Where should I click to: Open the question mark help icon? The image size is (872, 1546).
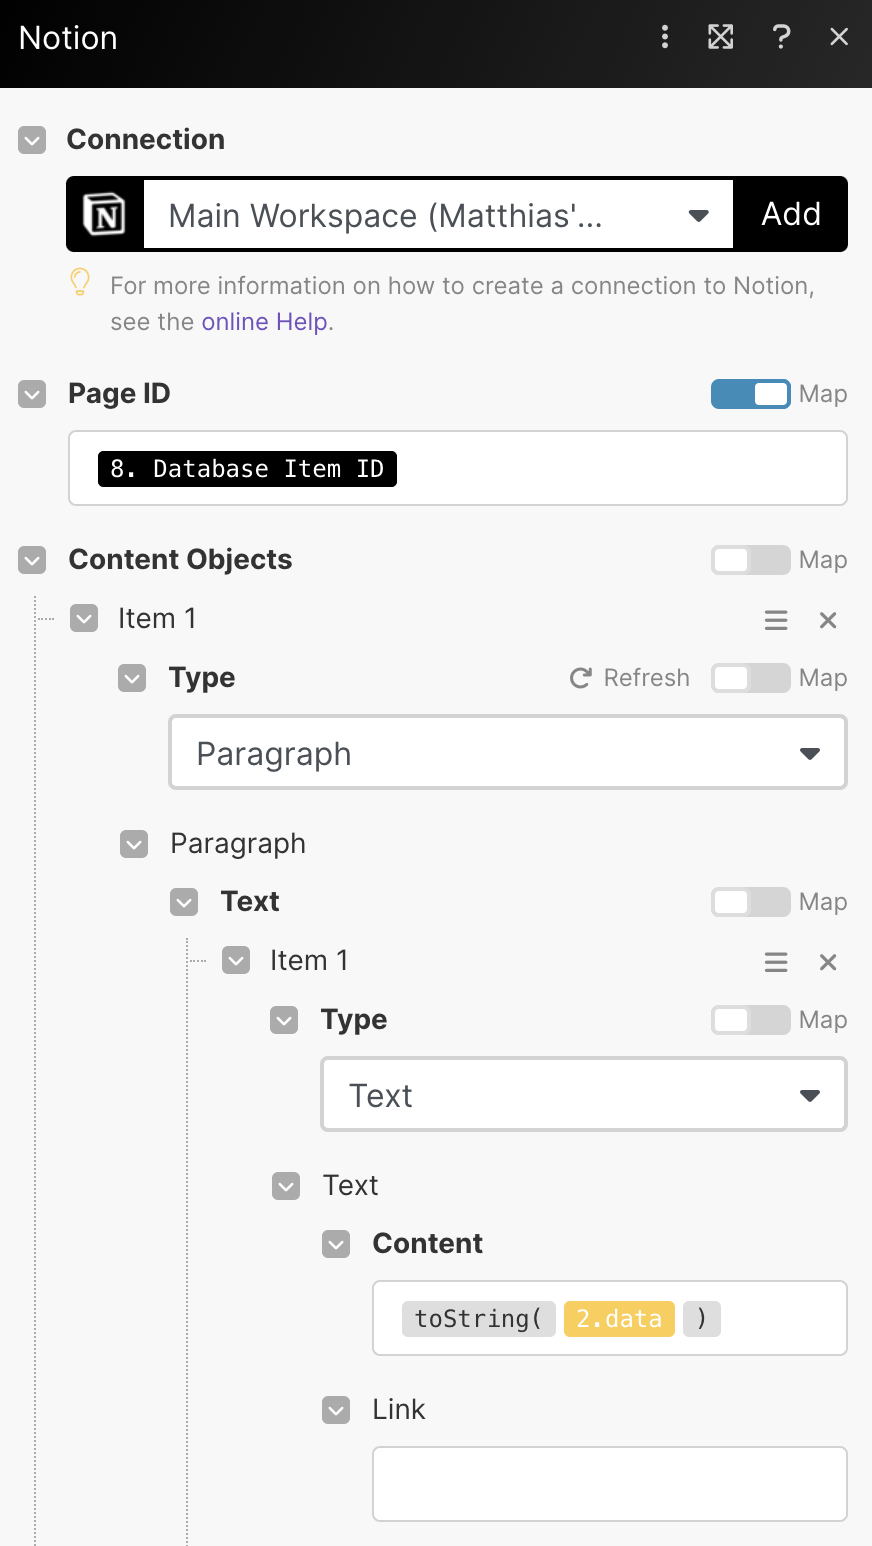click(x=781, y=38)
